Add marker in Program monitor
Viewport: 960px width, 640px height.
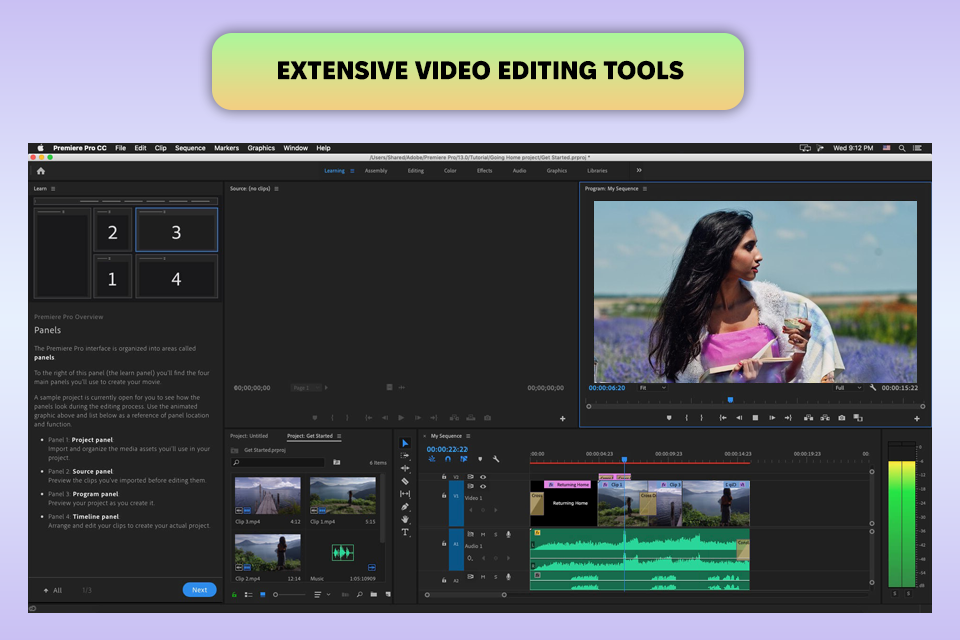[x=669, y=418]
